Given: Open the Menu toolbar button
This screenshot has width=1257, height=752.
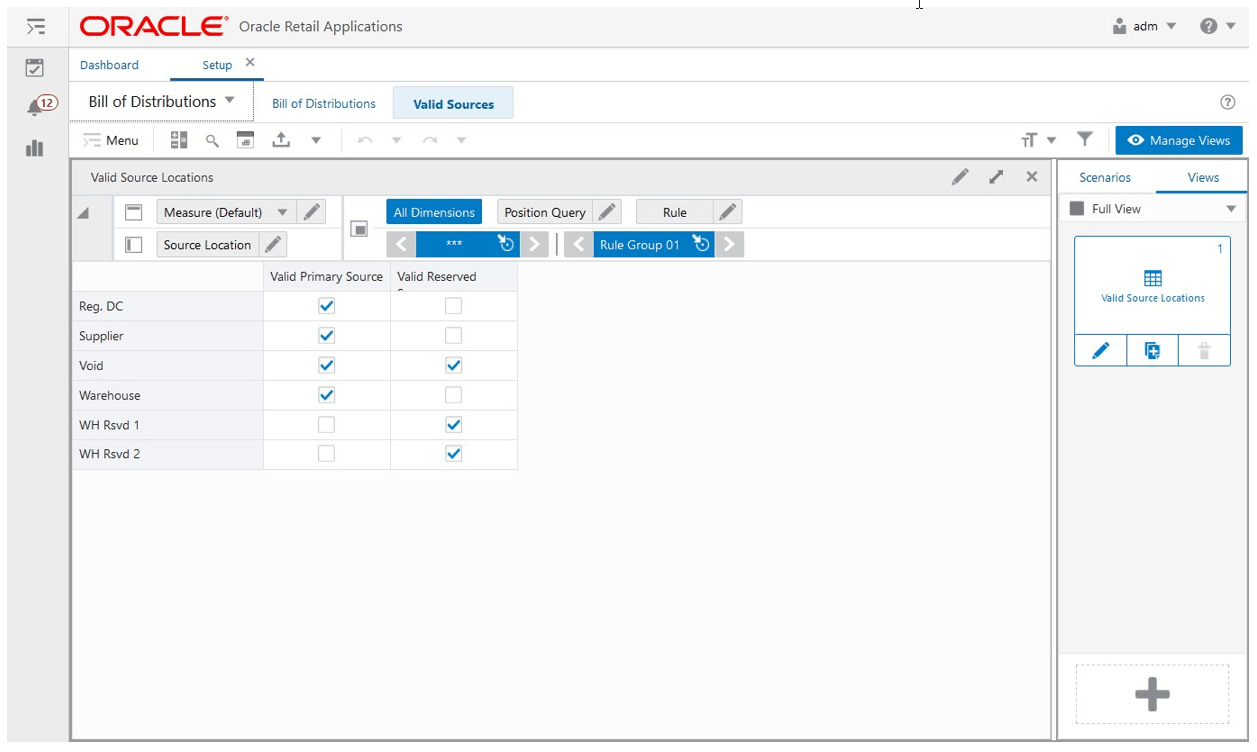Looking at the screenshot, I should coord(111,140).
